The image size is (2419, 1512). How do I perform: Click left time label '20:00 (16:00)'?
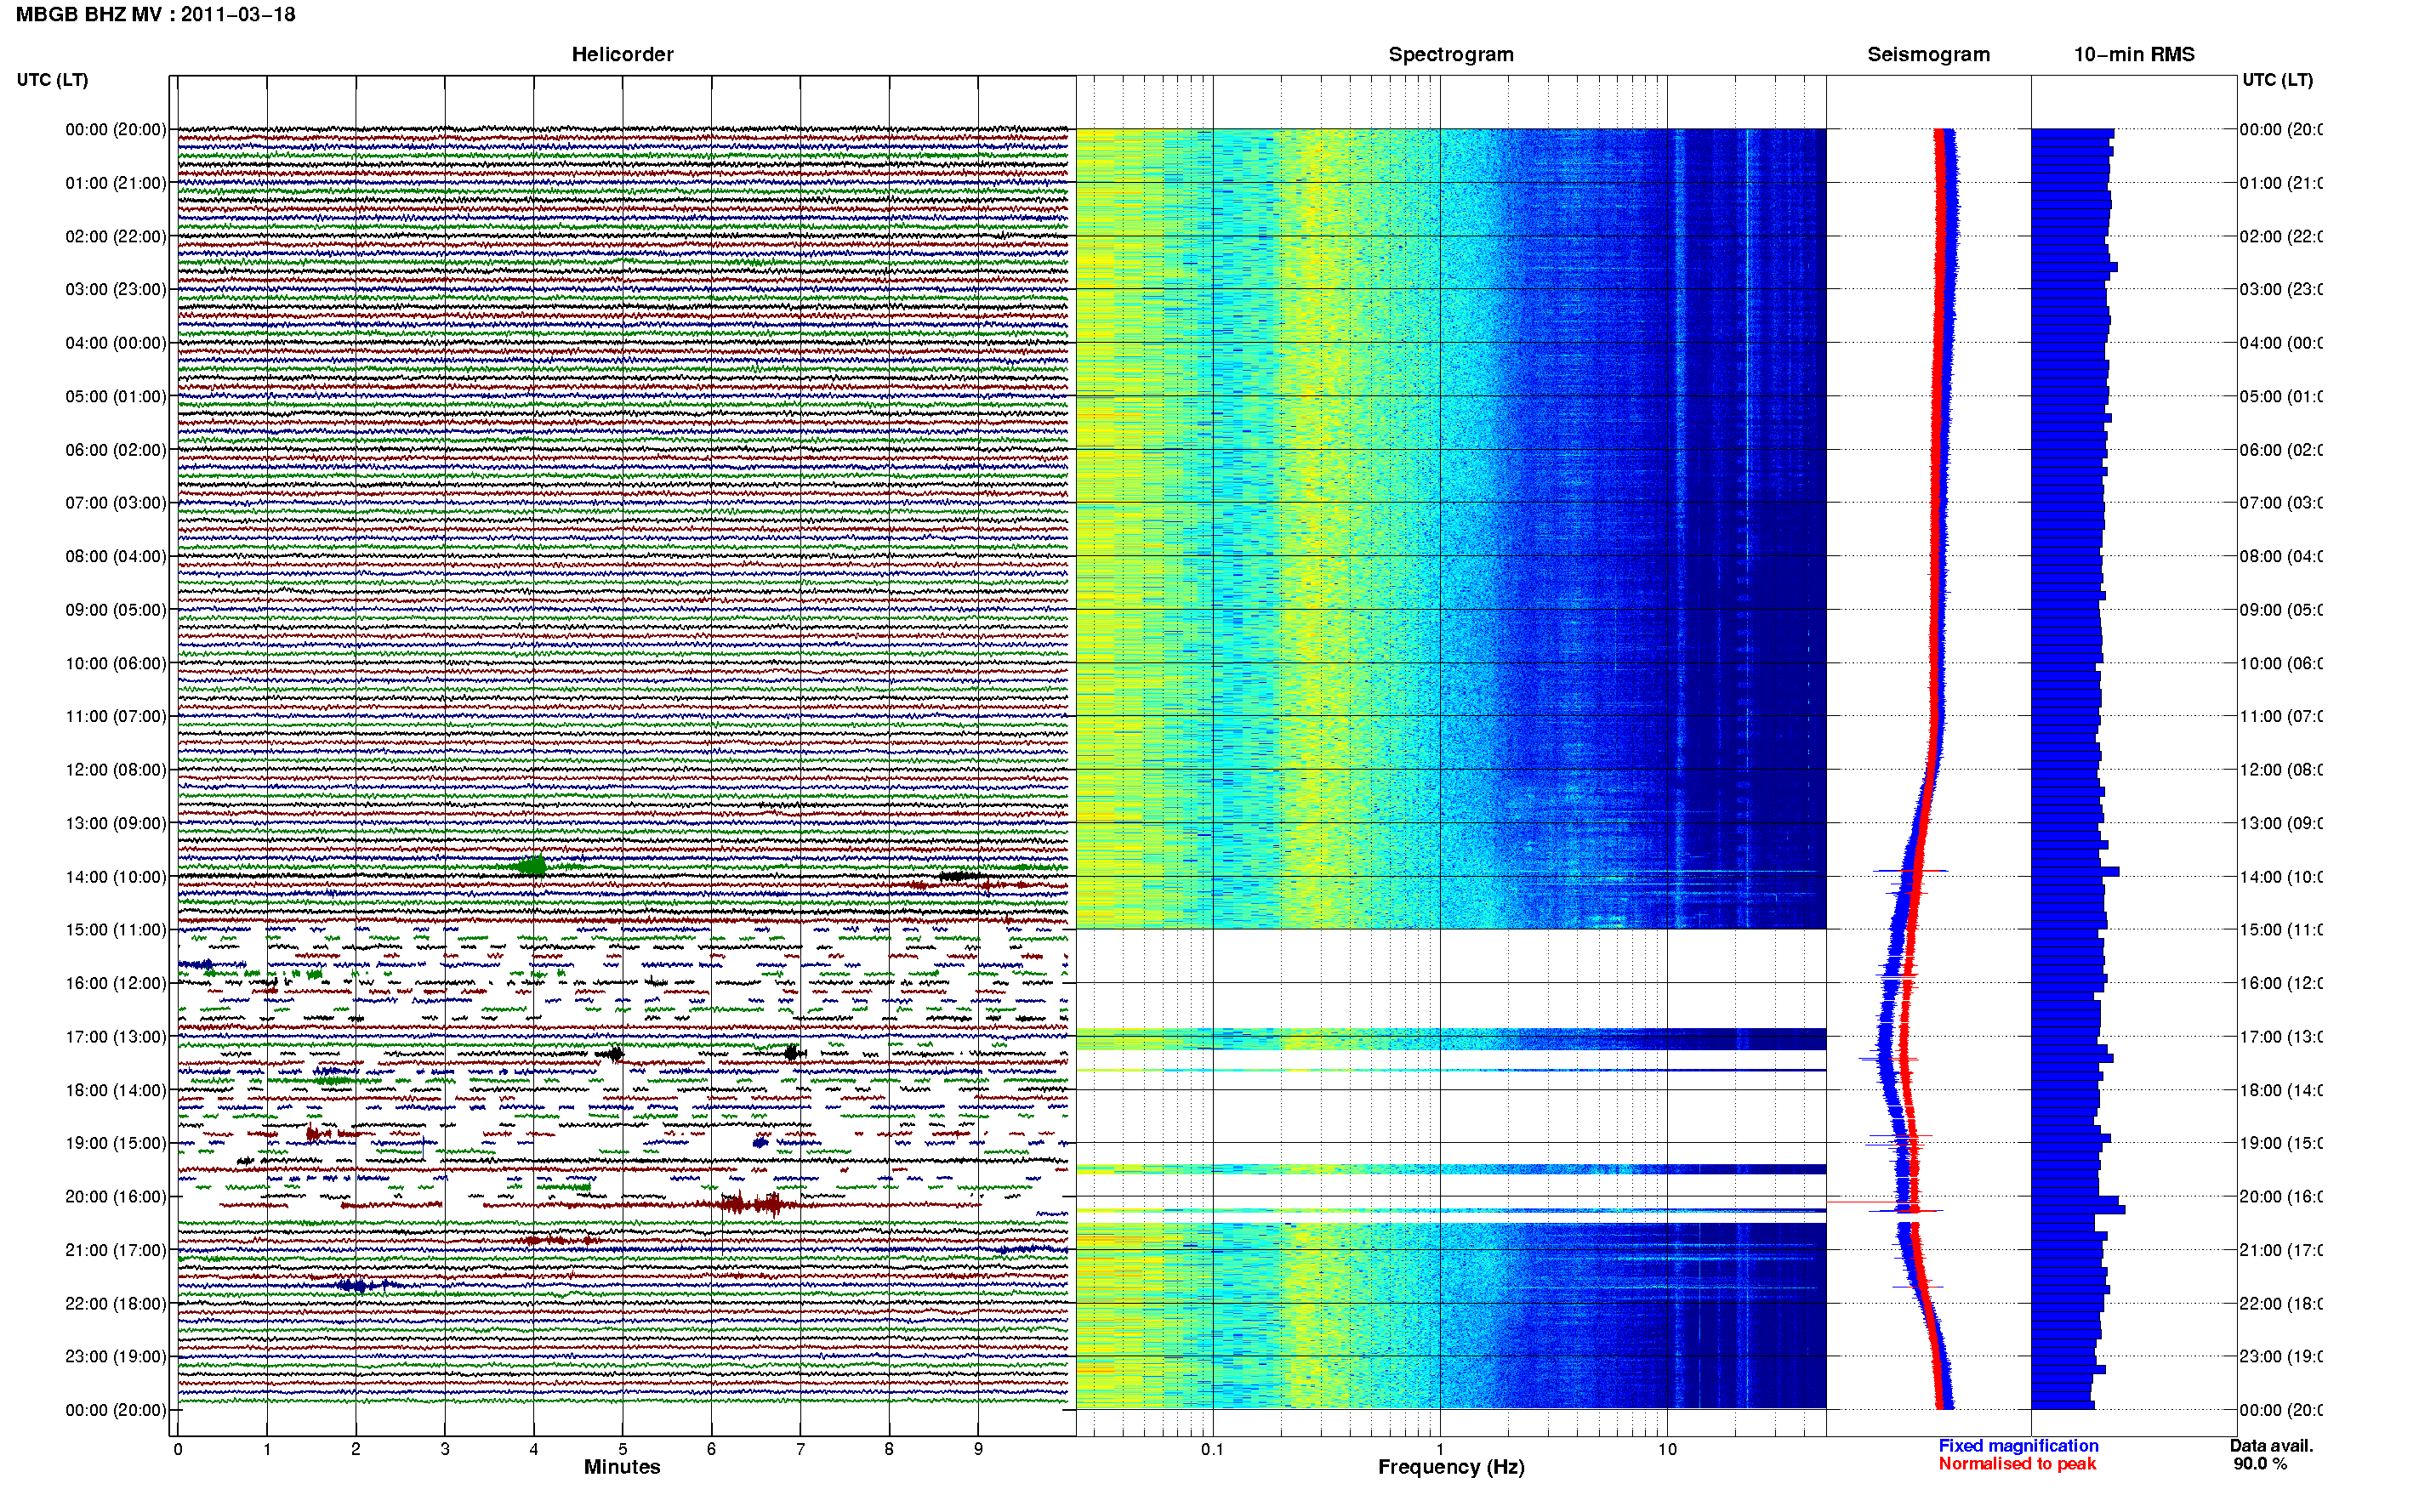coord(116,1196)
